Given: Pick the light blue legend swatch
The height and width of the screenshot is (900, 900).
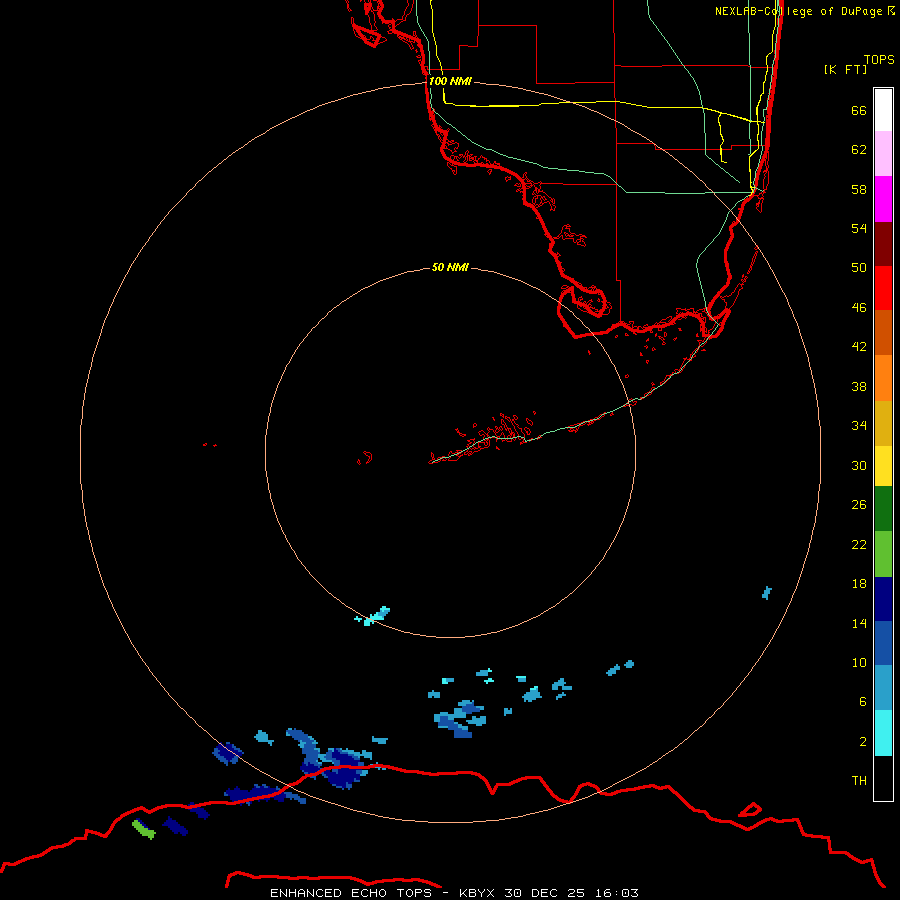Looking at the screenshot, I should pyautogui.click(x=883, y=688).
